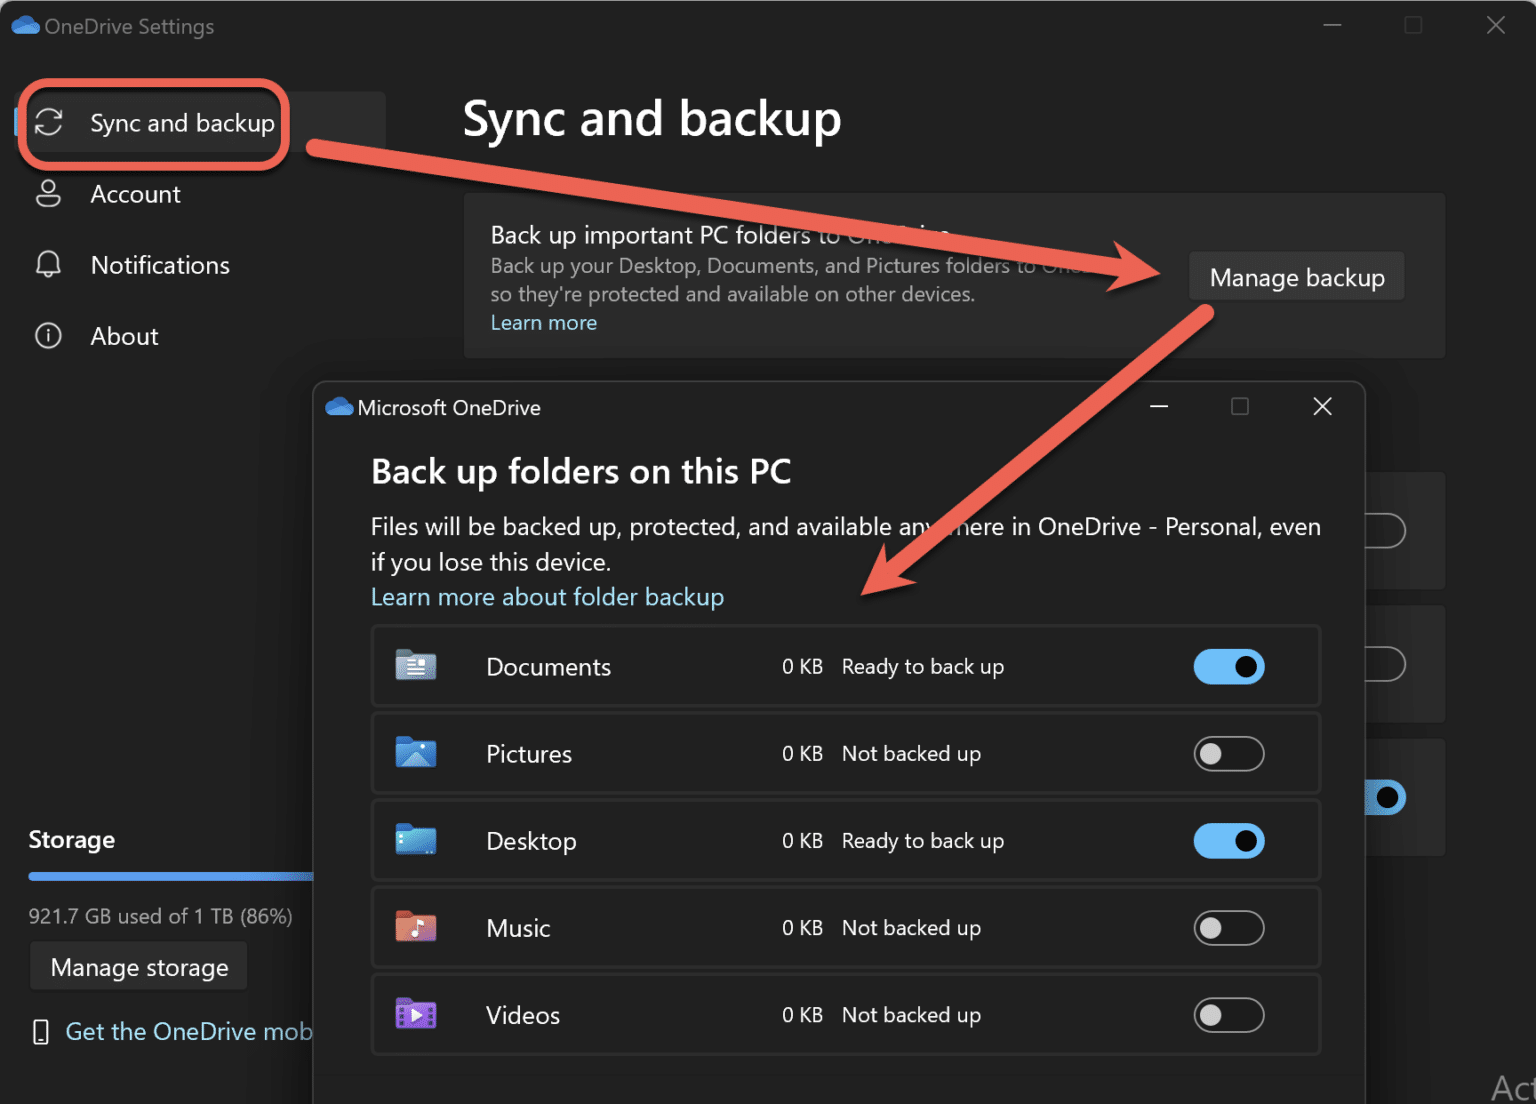
Task: Select the Videos row label
Action: (x=523, y=1015)
